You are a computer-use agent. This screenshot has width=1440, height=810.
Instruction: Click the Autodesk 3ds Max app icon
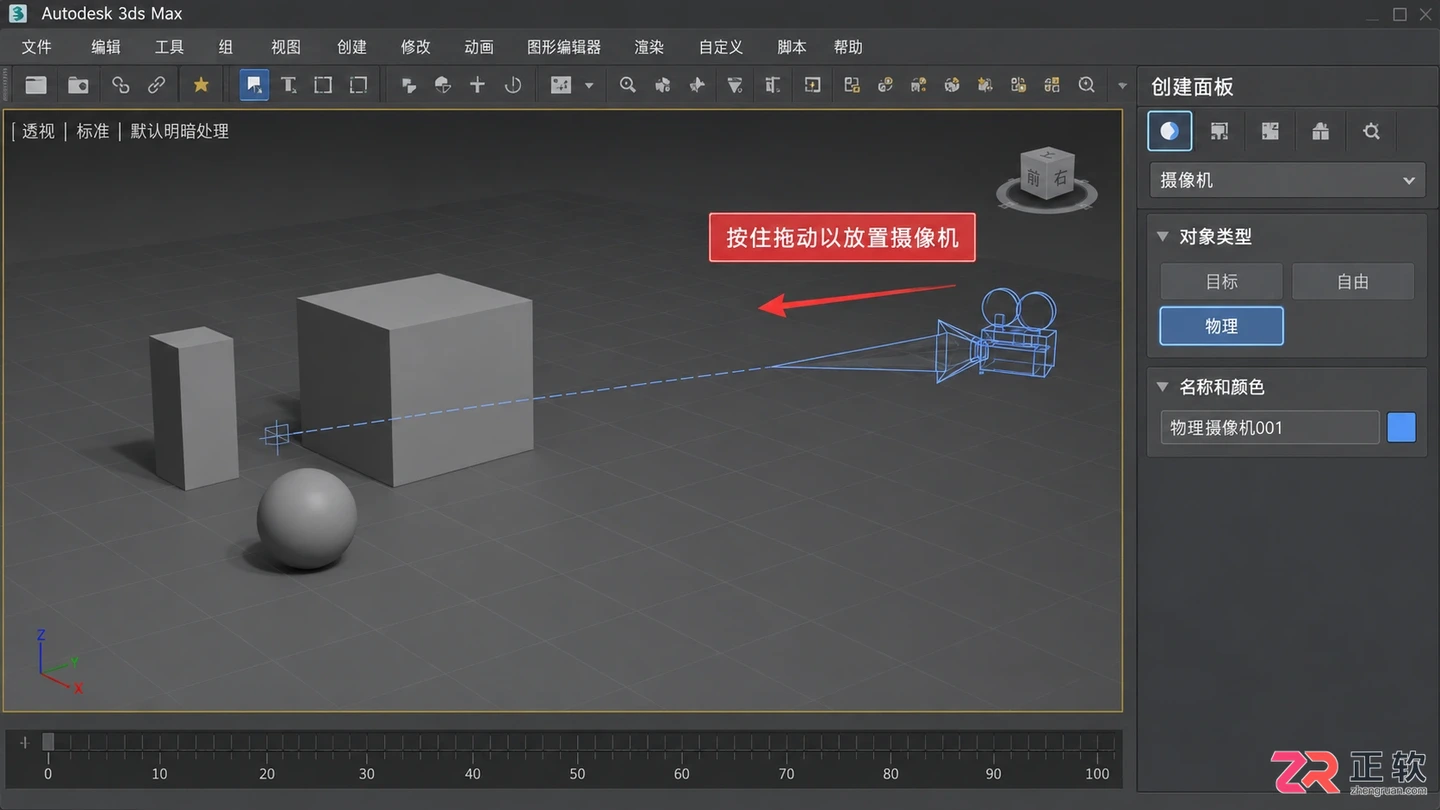point(18,14)
